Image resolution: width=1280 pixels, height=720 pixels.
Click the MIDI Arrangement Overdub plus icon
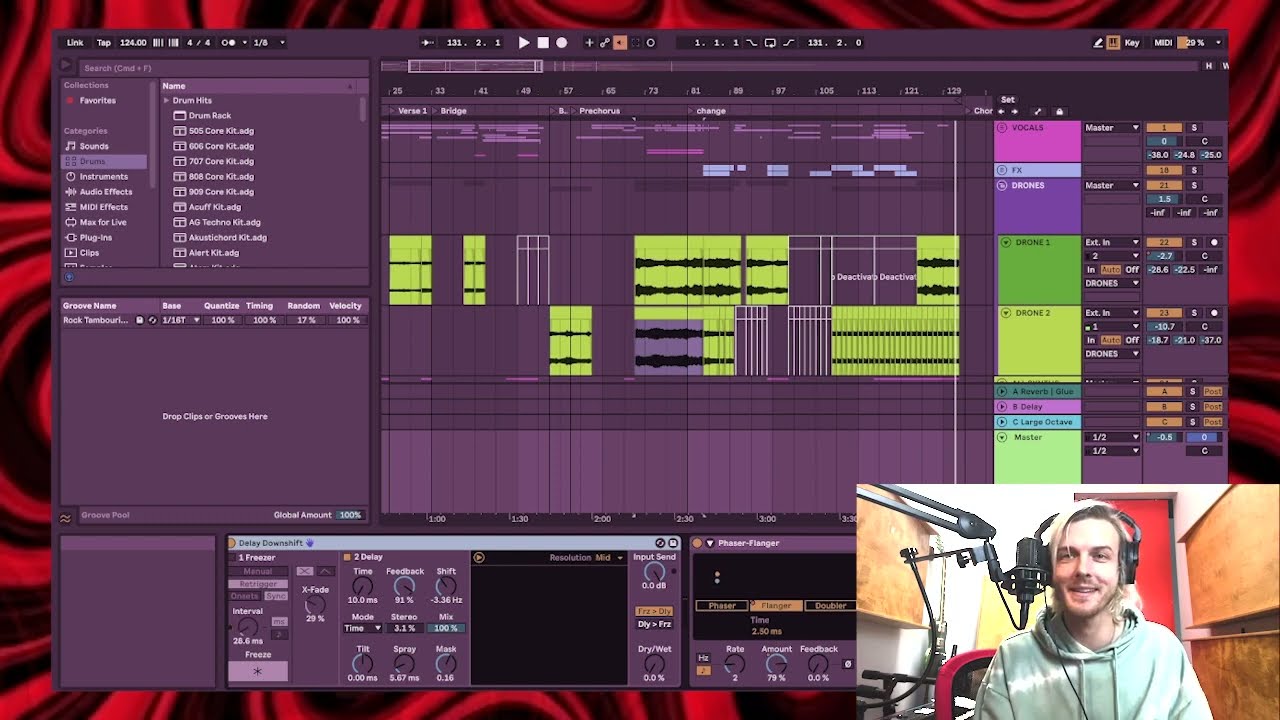coord(589,43)
